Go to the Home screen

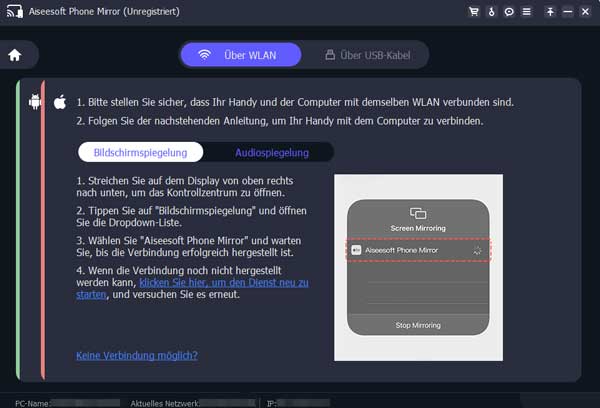[15, 55]
